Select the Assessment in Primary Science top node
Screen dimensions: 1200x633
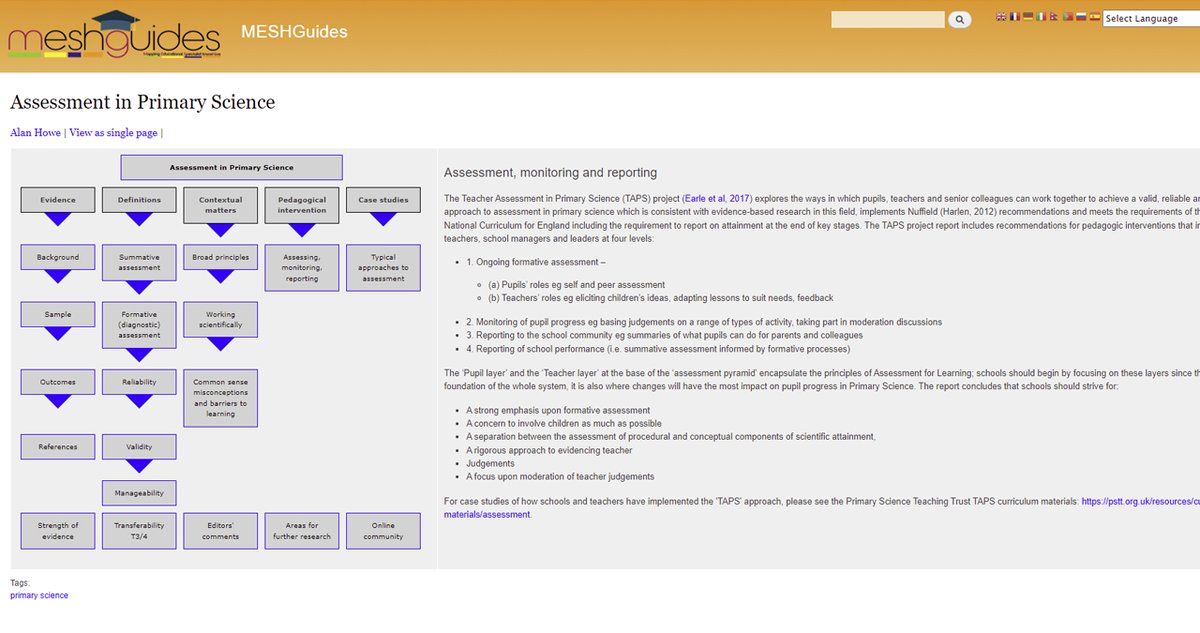click(232, 167)
